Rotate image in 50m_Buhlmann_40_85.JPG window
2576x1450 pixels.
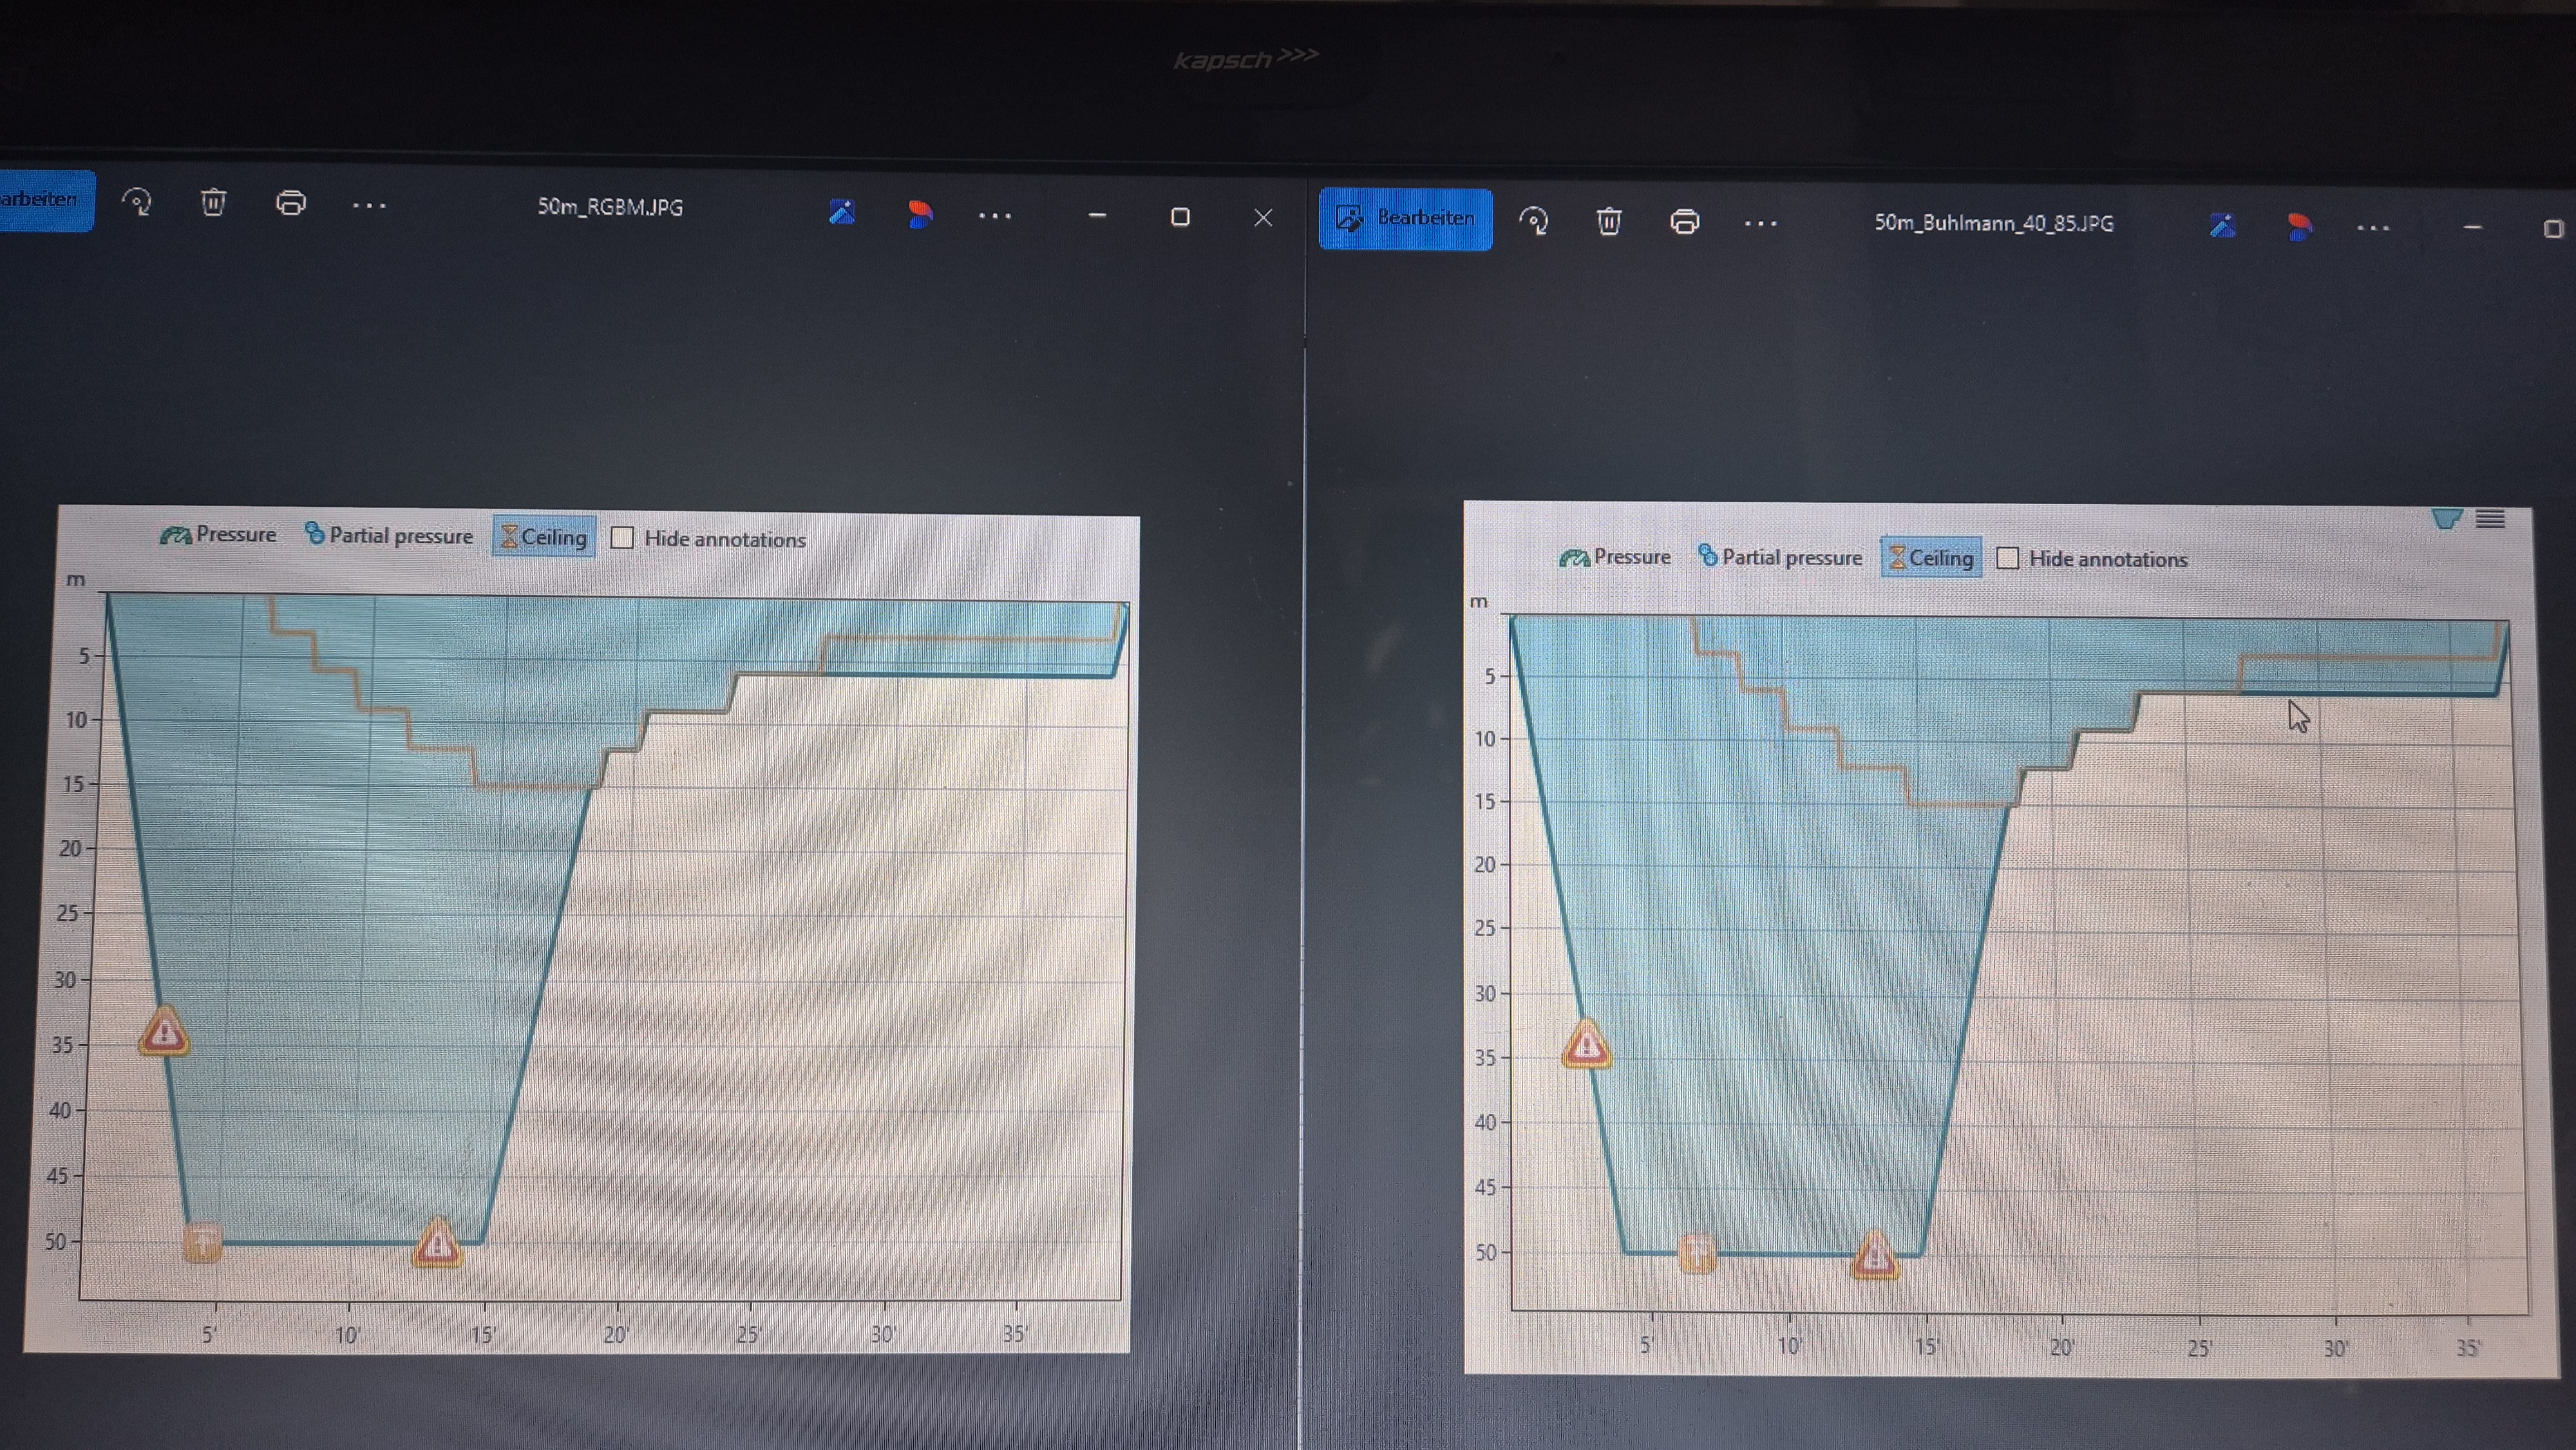[1533, 220]
